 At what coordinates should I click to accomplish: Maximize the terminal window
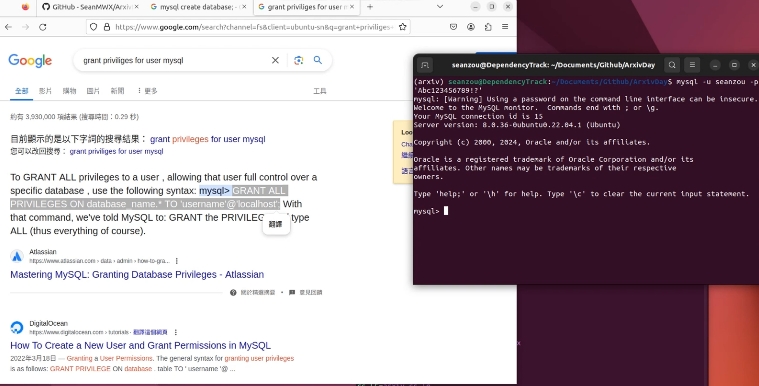pos(734,65)
